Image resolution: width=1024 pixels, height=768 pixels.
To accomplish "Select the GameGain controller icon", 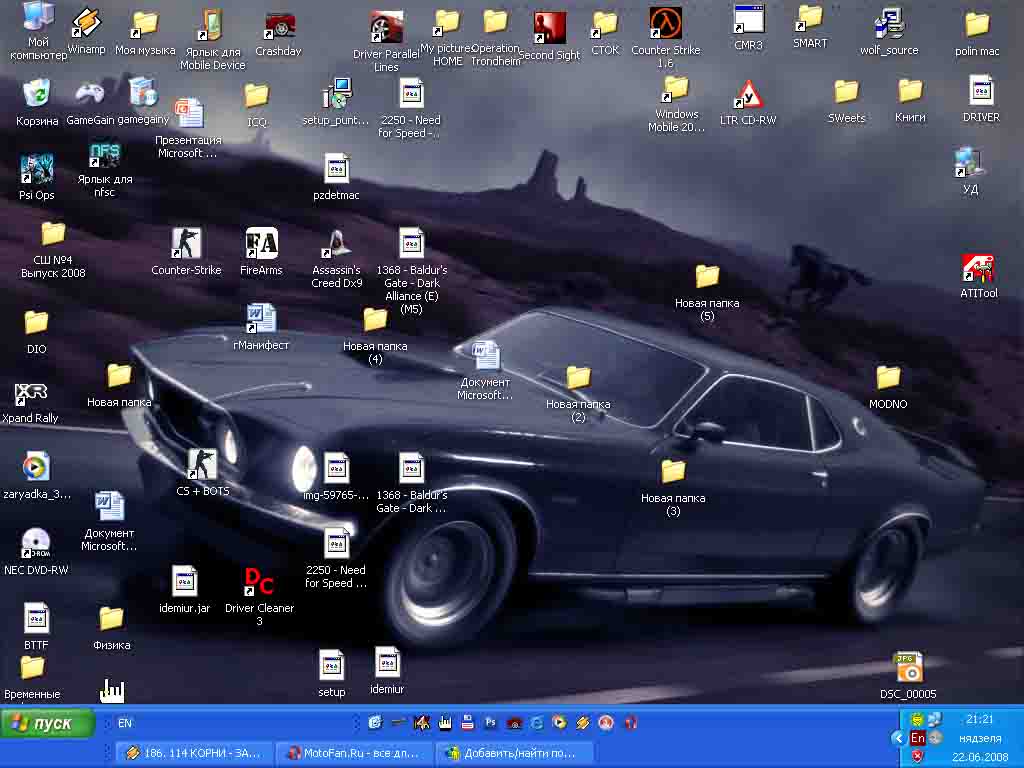I will [89, 94].
